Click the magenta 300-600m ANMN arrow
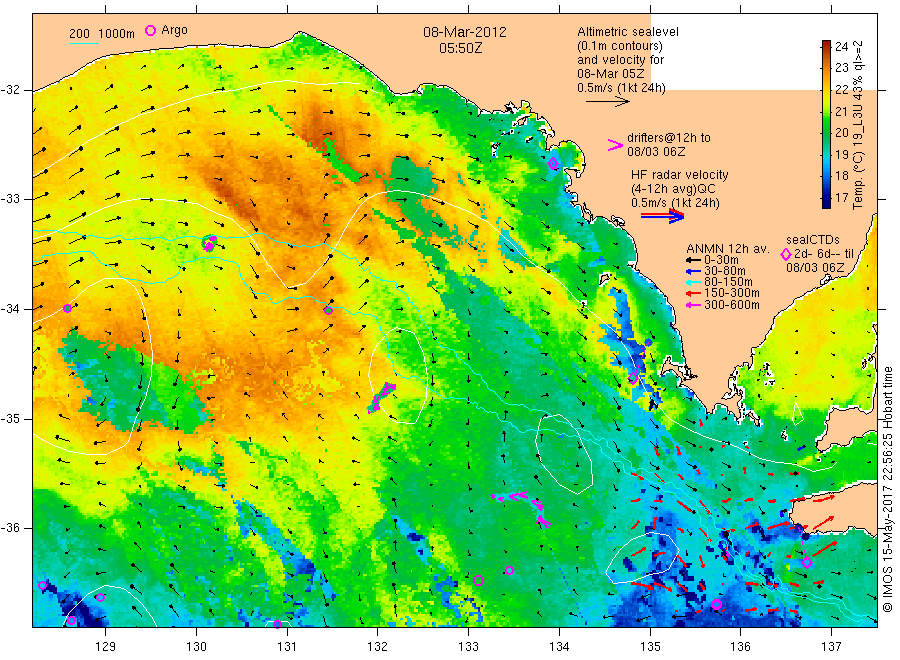900x660 pixels. click(693, 305)
